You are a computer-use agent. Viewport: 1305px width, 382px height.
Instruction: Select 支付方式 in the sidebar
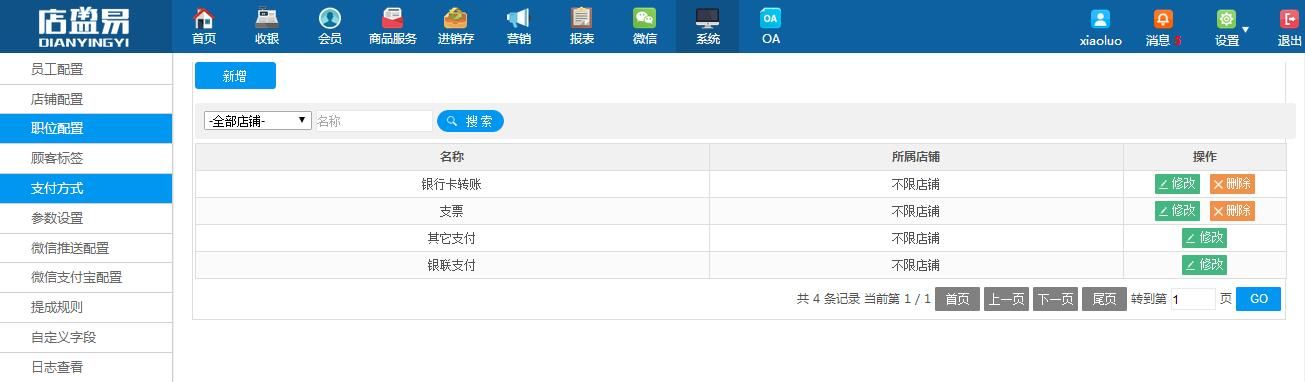click(x=86, y=188)
